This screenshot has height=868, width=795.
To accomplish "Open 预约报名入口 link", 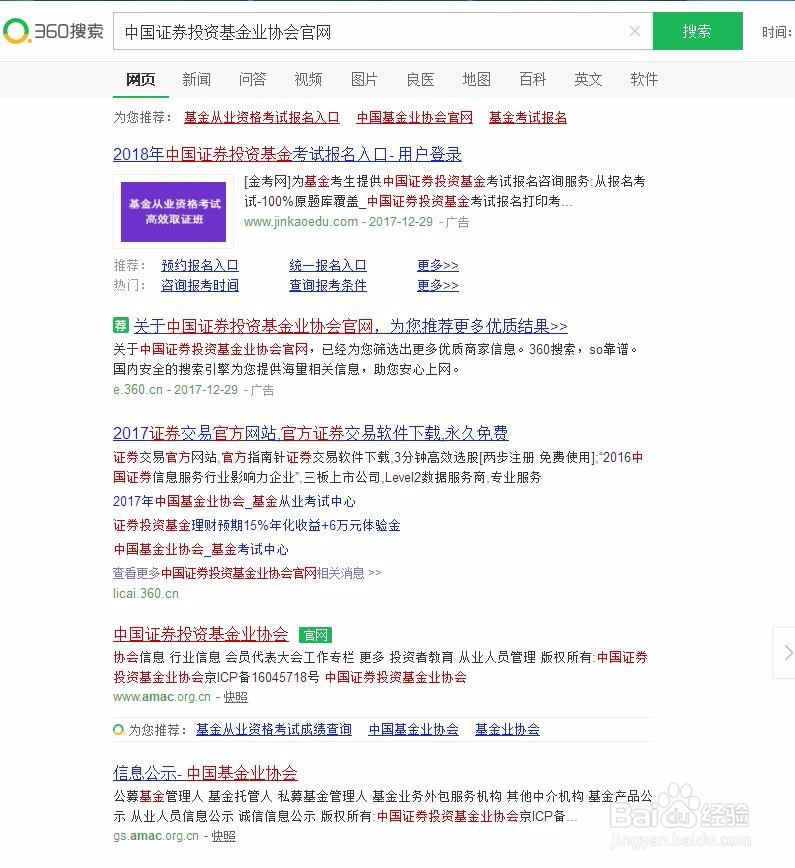I will click(x=200, y=265).
